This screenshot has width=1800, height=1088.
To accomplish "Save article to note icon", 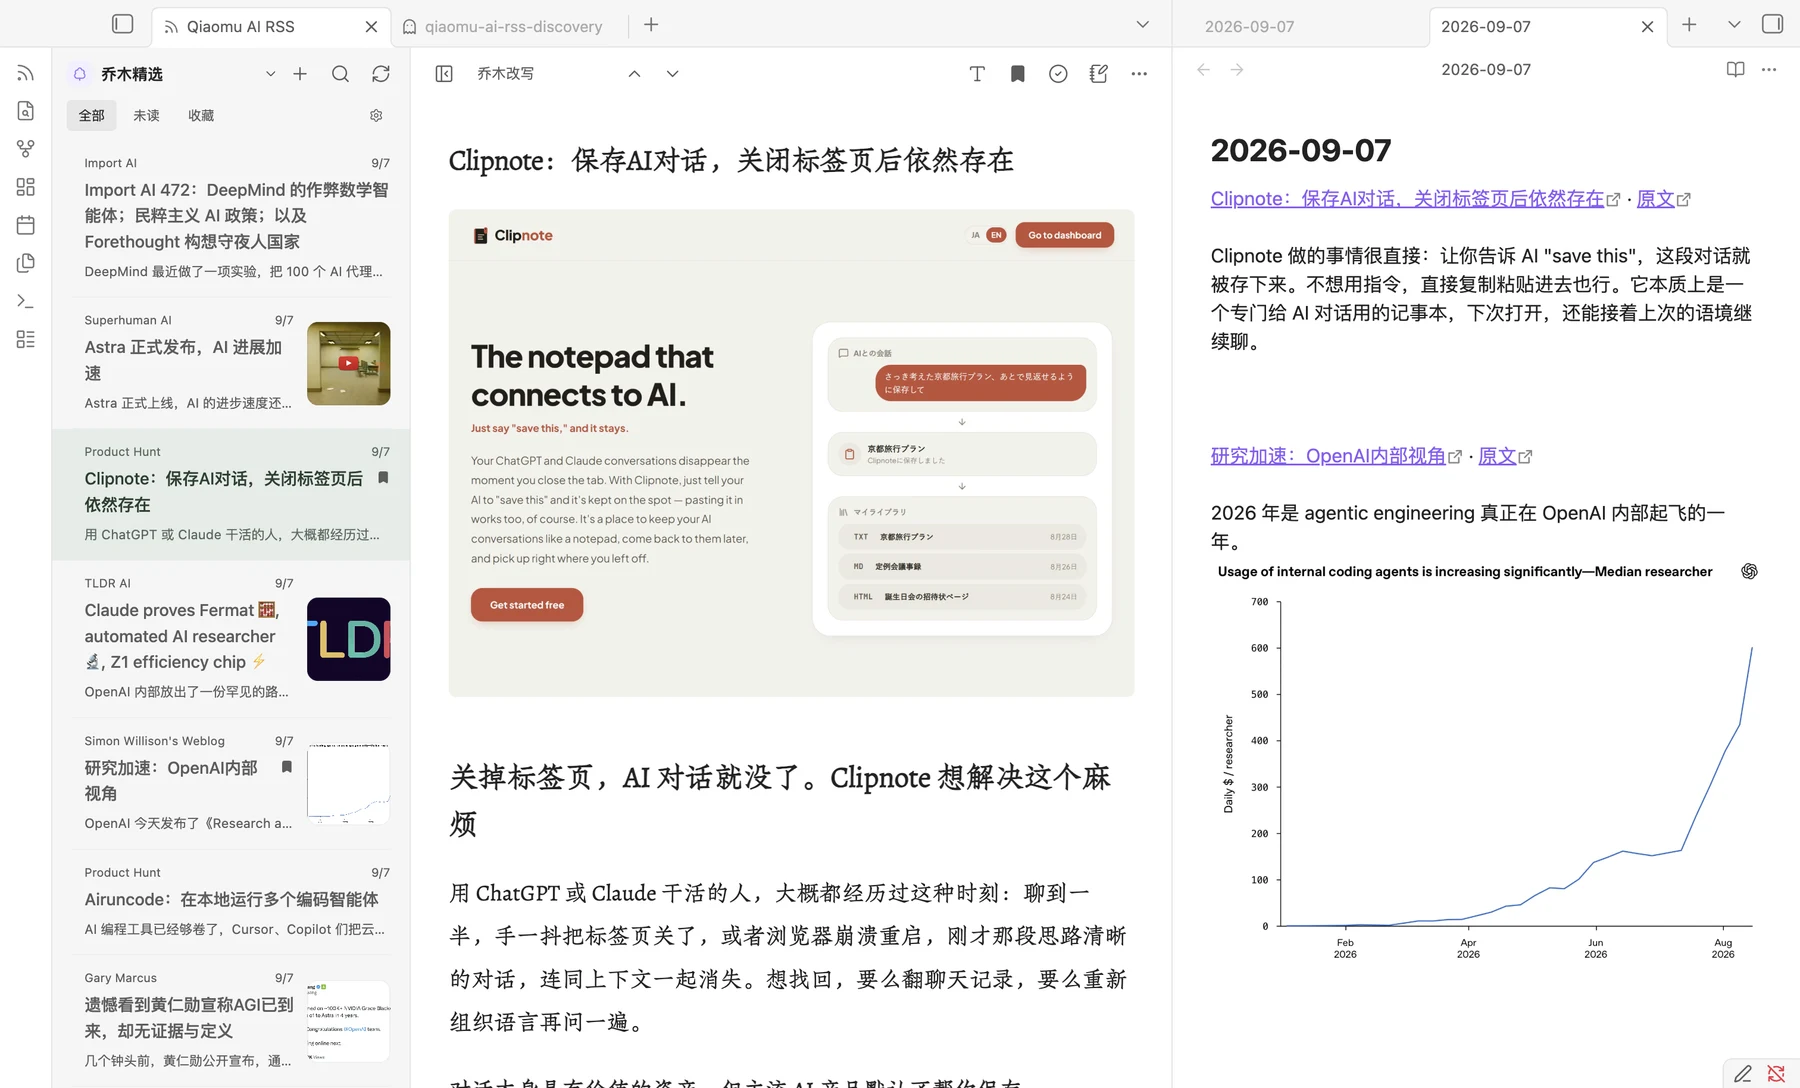I will tap(1098, 74).
